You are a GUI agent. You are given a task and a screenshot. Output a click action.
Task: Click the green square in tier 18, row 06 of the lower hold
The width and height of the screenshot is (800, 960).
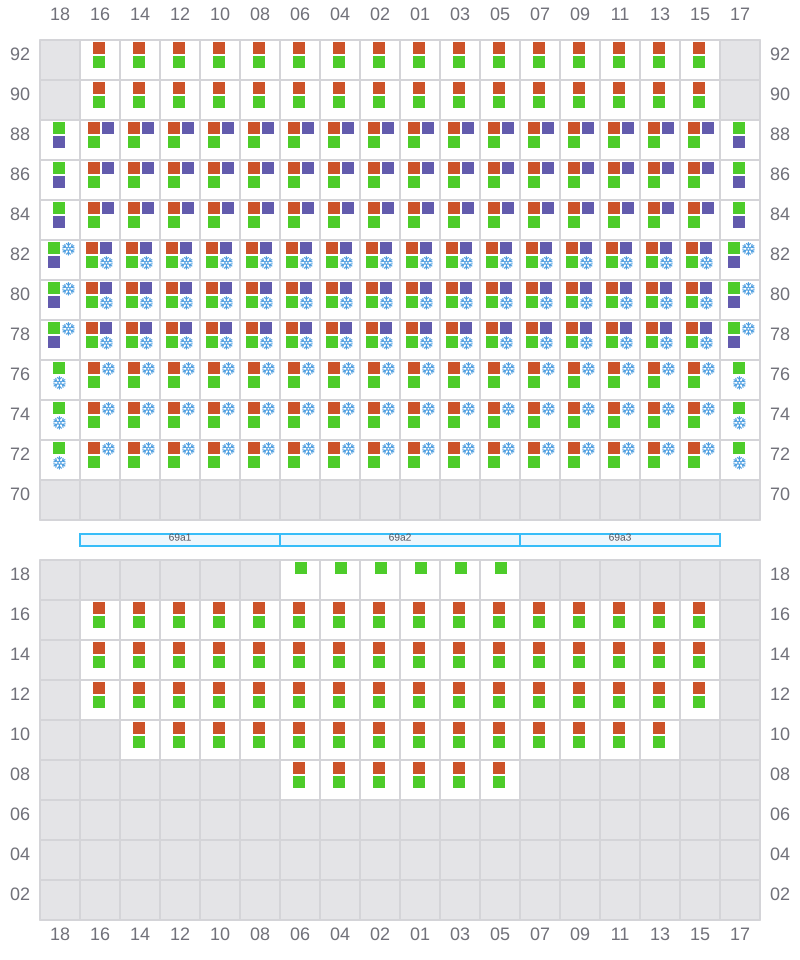tap(301, 568)
